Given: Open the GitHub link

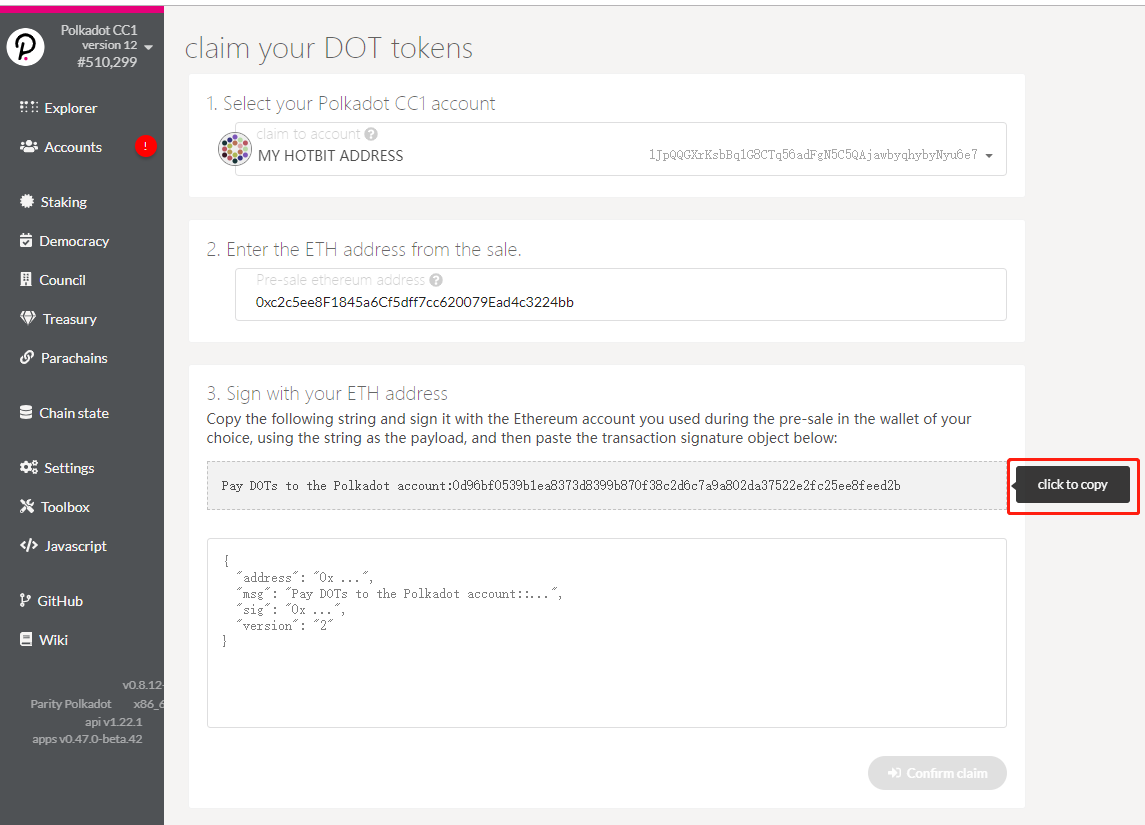Looking at the screenshot, I should click(x=59, y=601).
